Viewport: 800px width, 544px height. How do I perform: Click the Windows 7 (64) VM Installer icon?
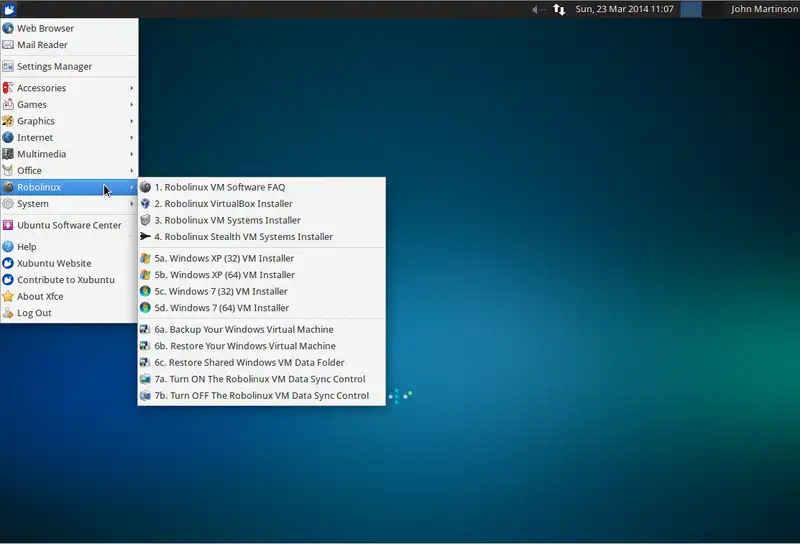click(x=146, y=308)
